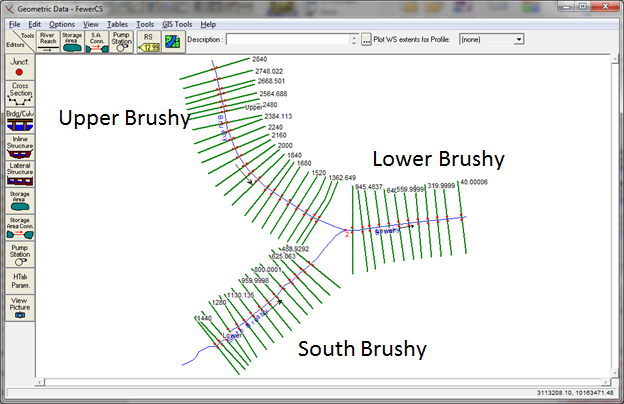Pick the Pump Station tool in top toolbar
Screen dimensions: 624x404
click(x=121, y=40)
